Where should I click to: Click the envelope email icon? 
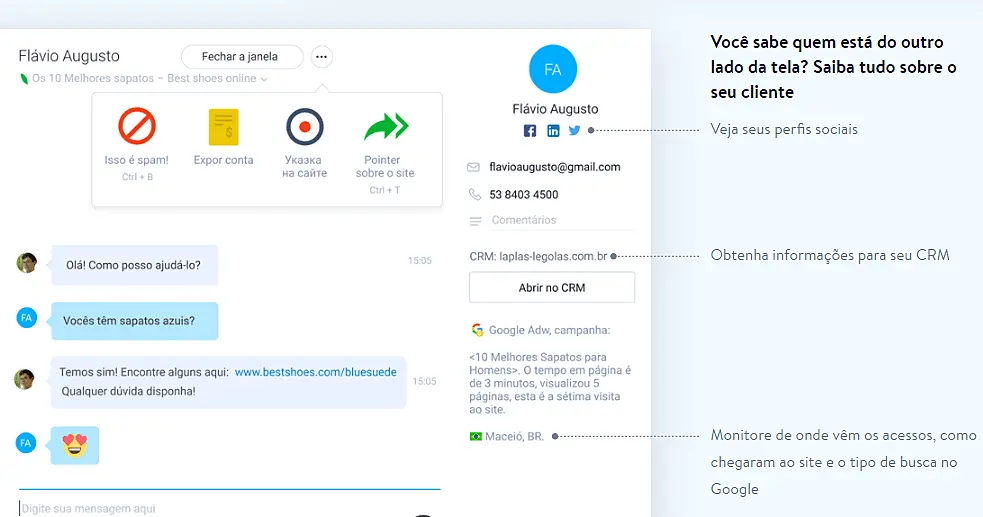tap(474, 167)
